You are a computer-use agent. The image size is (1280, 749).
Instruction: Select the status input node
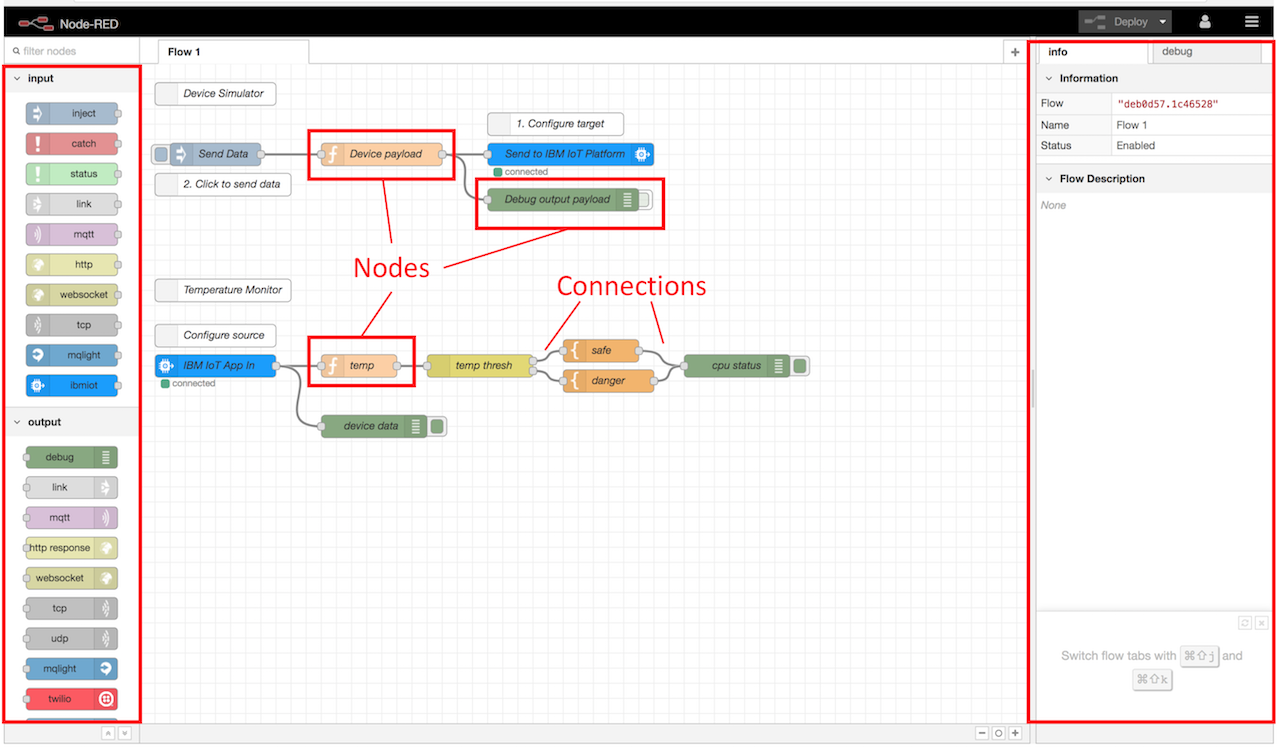(x=72, y=174)
